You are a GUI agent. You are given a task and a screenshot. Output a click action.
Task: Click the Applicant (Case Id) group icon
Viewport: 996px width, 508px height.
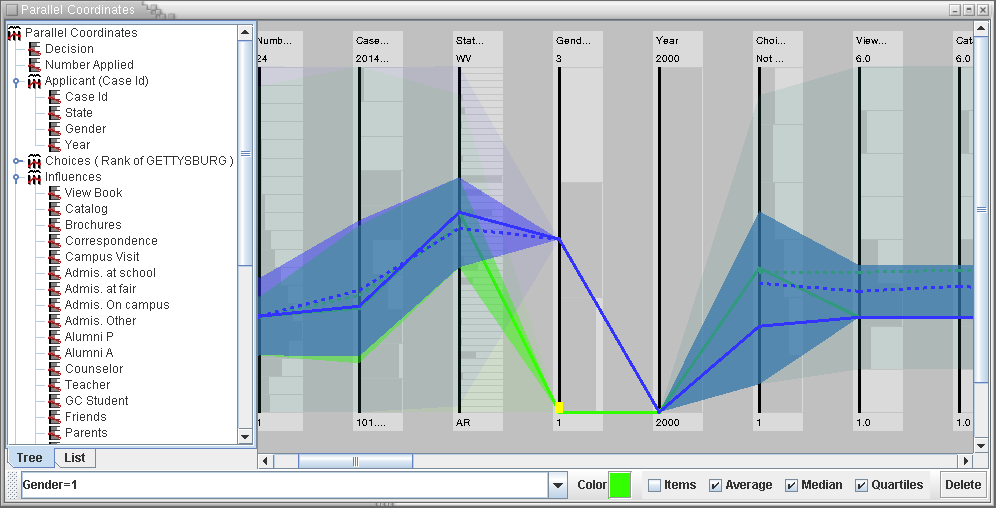pyautogui.click(x=35, y=81)
